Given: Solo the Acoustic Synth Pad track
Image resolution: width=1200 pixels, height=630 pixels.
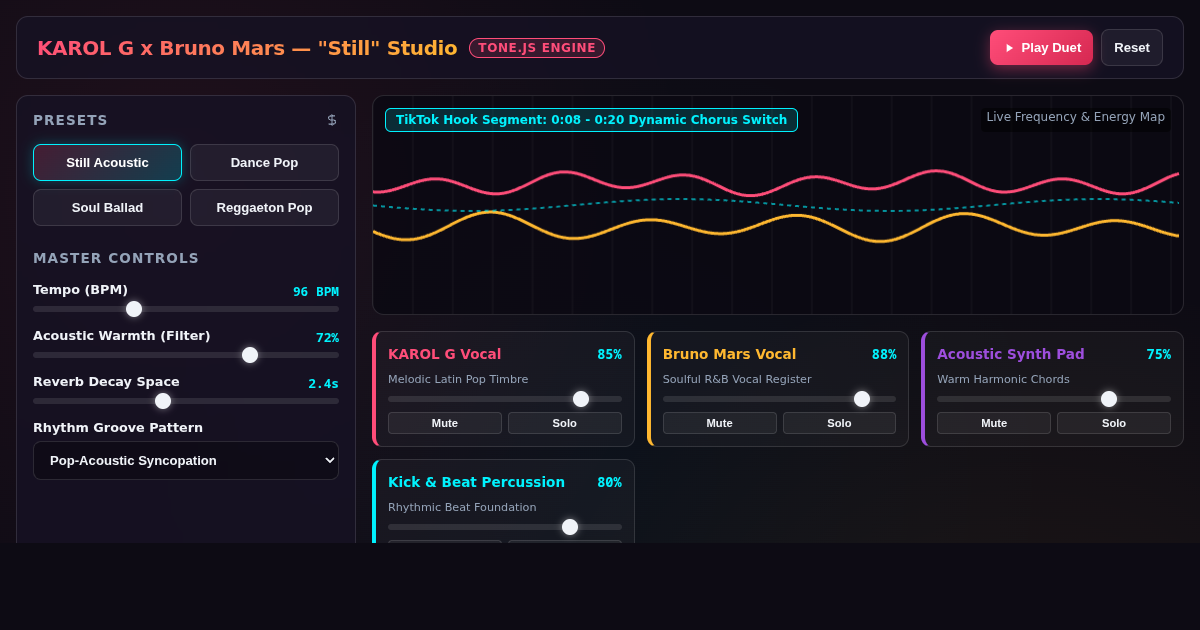Looking at the screenshot, I should (1114, 423).
